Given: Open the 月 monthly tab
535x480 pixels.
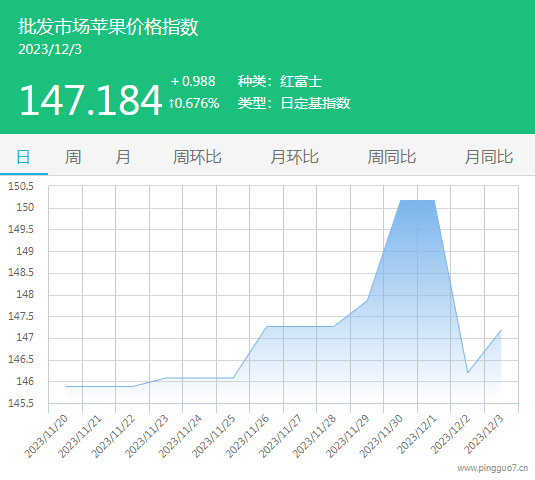Looking at the screenshot, I should (x=122, y=157).
